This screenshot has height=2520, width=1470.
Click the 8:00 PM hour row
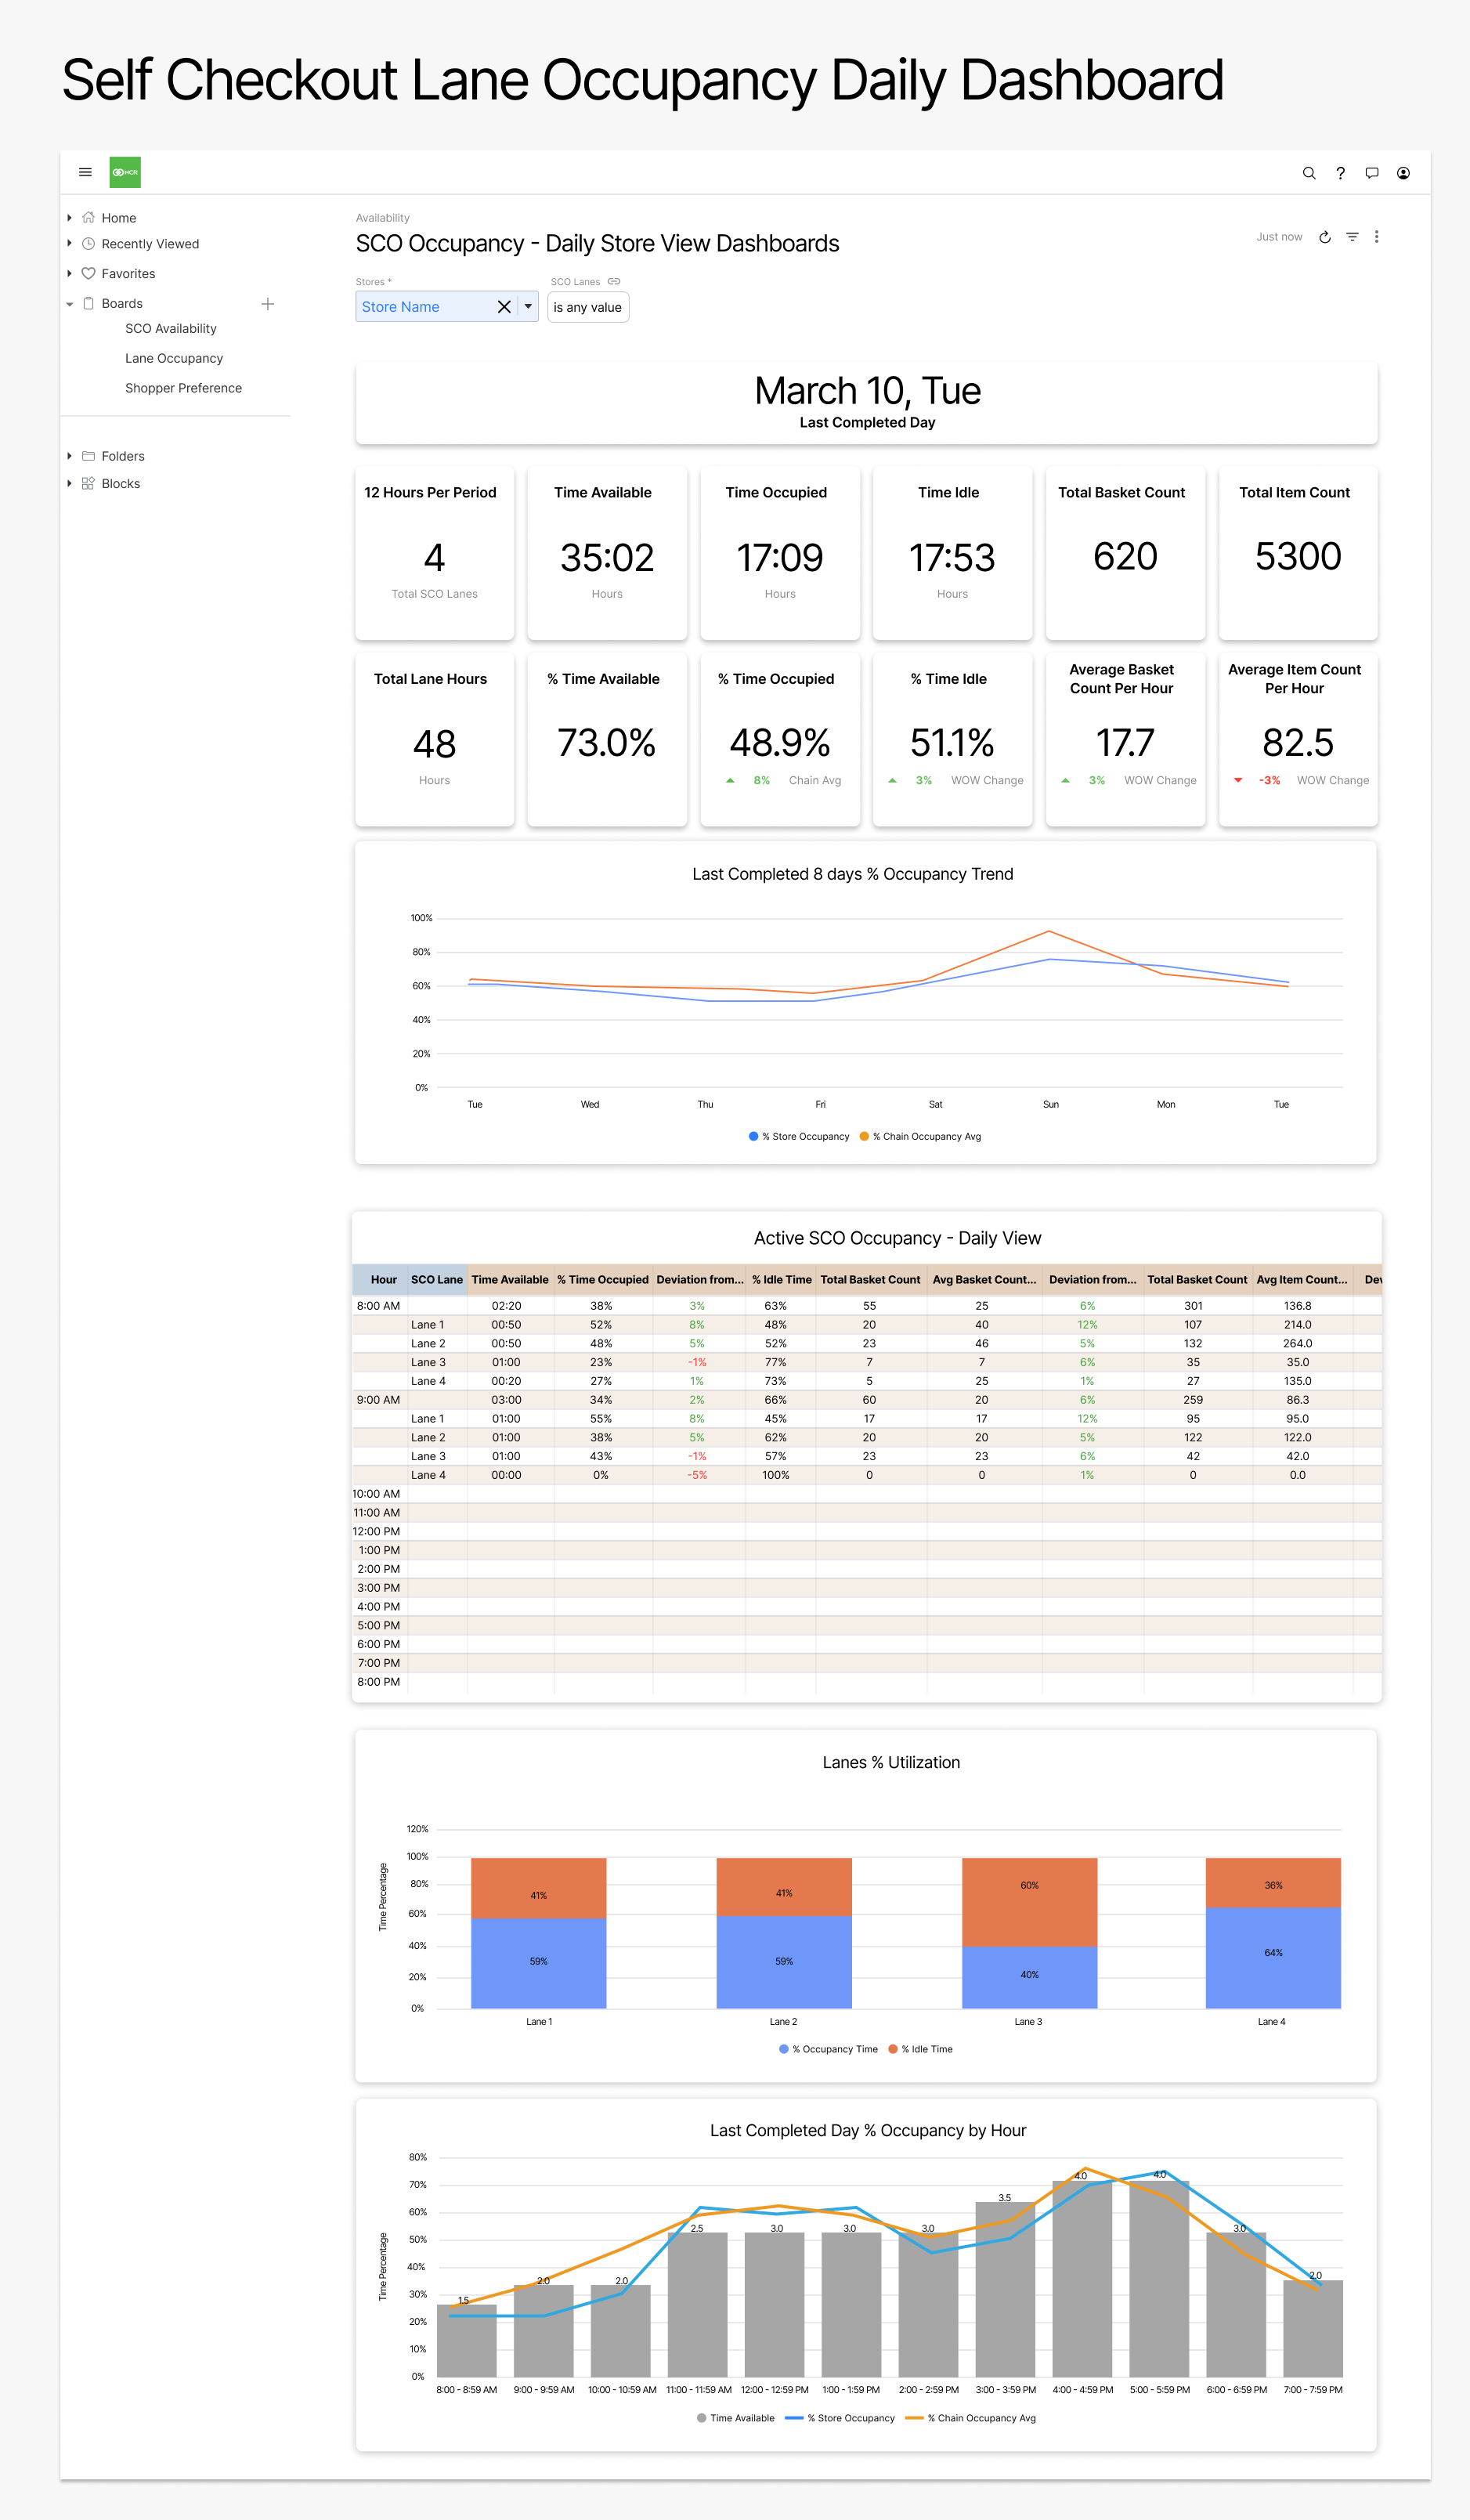[867, 1682]
